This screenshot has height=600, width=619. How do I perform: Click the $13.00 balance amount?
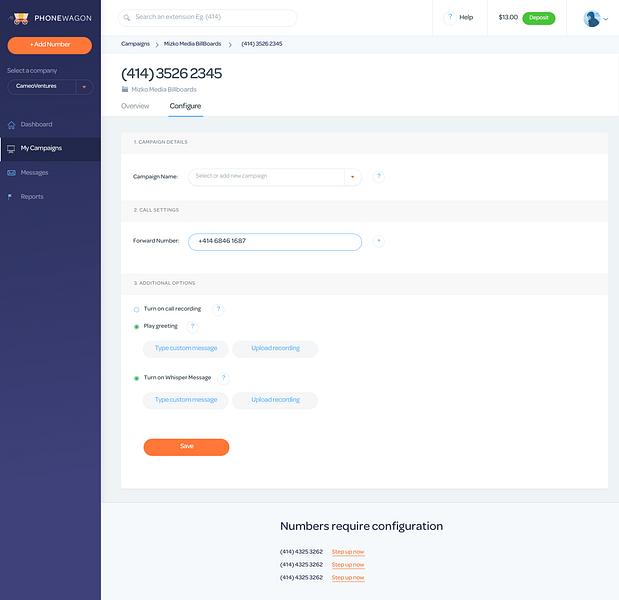508,17
